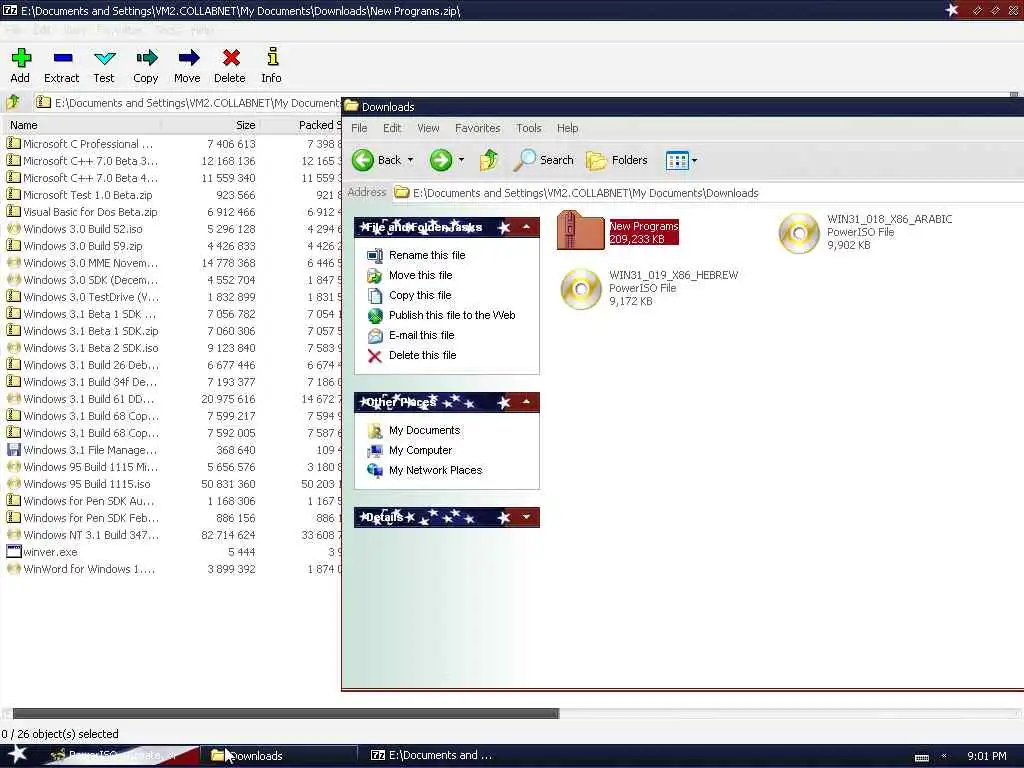Open the View menu in Downloads window
Image resolution: width=1024 pixels, height=768 pixels.
(x=428, y=128)
